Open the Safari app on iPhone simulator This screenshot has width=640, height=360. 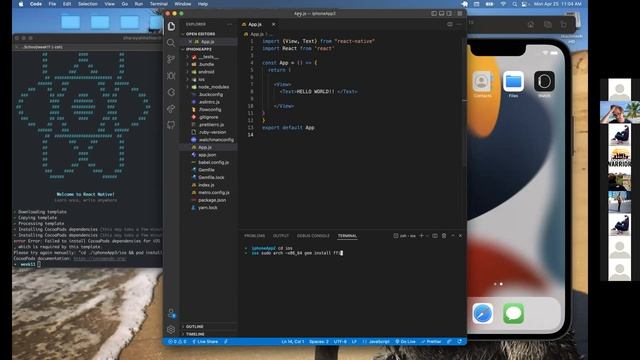point(482,313)
